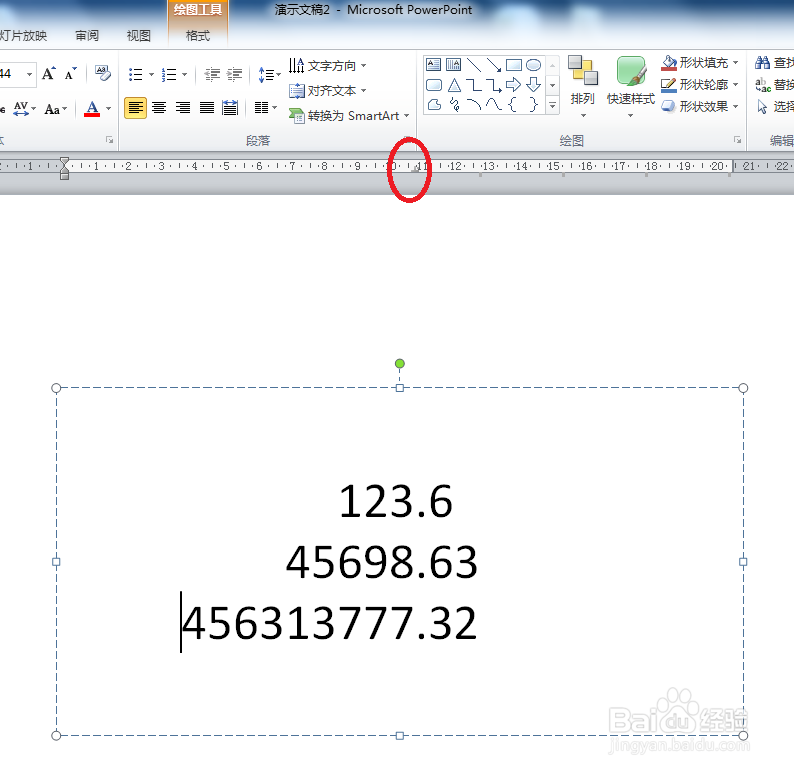Toggle align text right

183,108
